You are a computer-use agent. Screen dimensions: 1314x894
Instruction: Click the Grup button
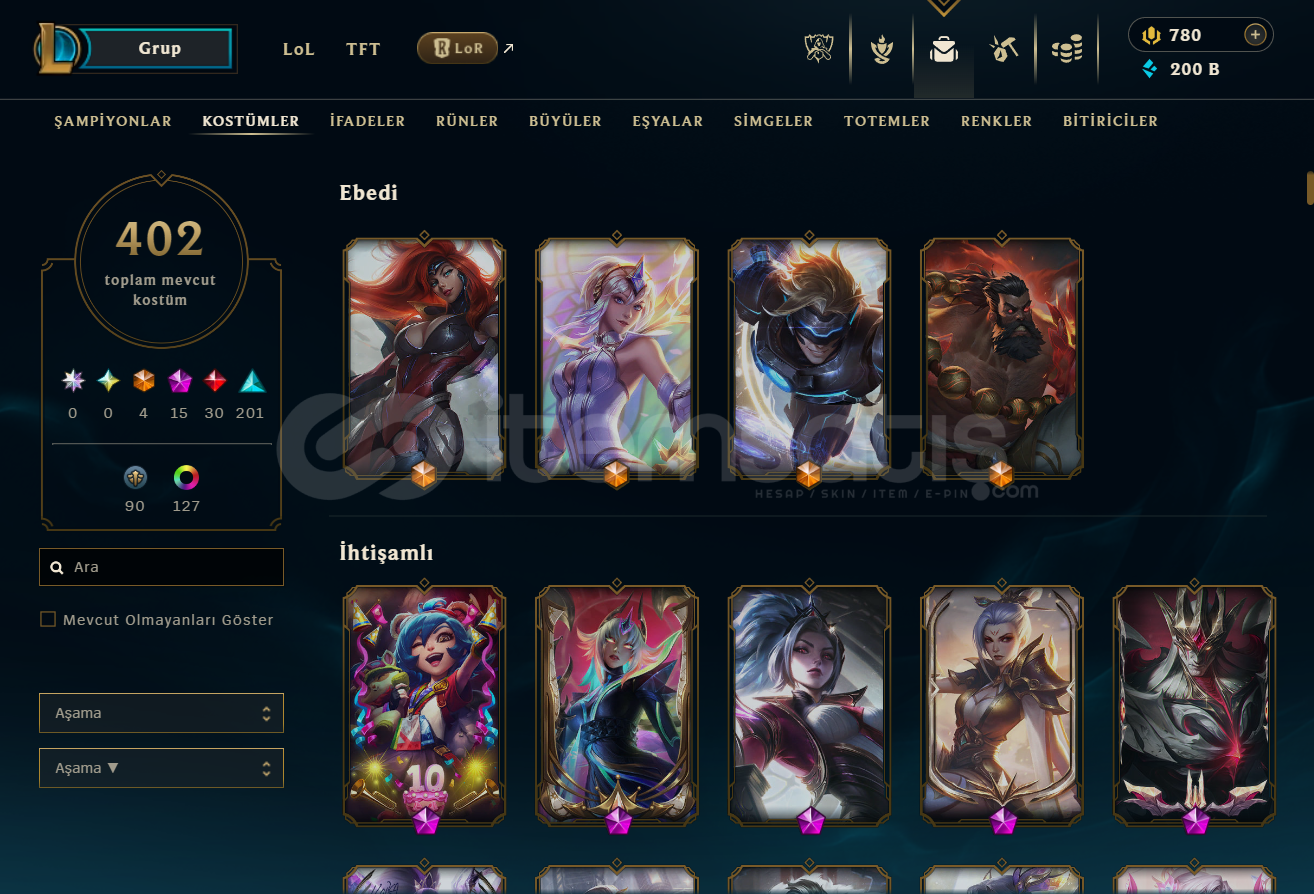(x=160, y=48)
